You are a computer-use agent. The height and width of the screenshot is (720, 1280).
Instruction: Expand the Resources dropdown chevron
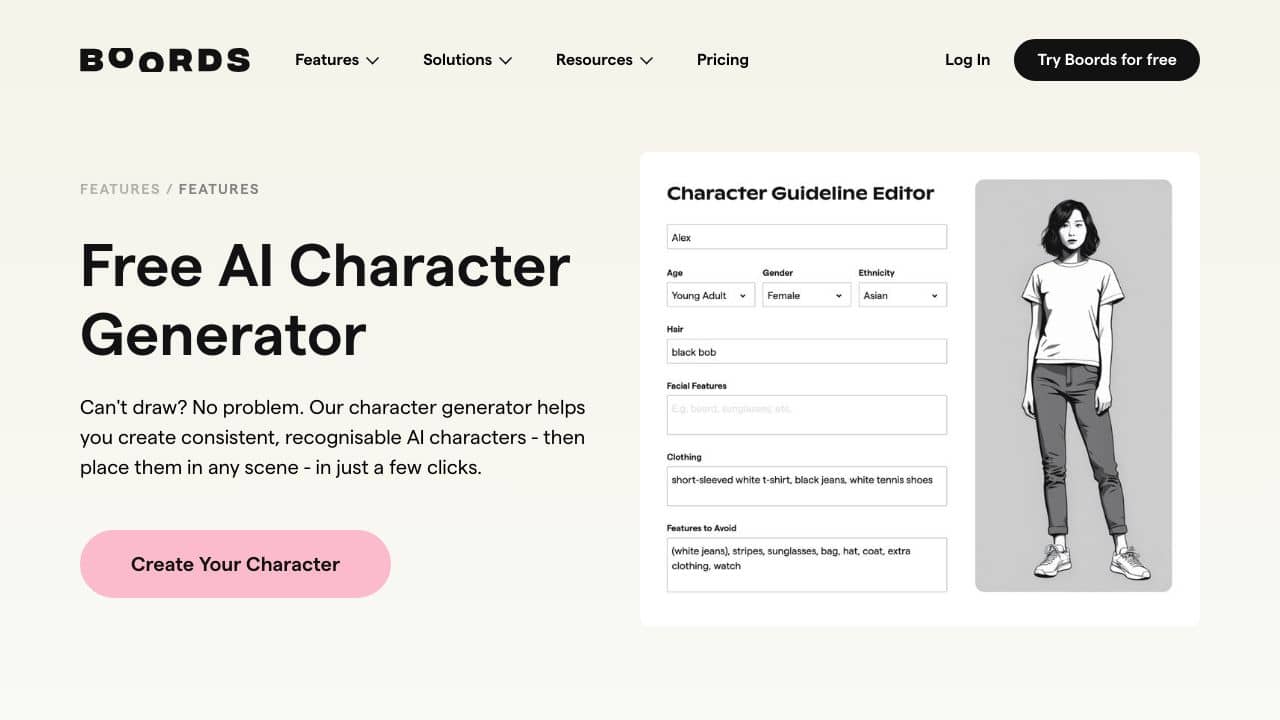click(x=647, y=61)
